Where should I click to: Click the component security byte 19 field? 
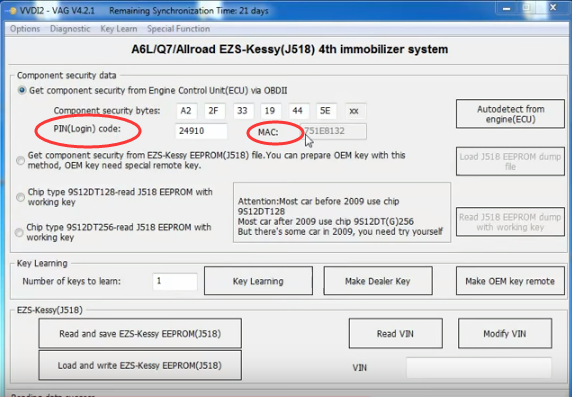pos(271,111)
